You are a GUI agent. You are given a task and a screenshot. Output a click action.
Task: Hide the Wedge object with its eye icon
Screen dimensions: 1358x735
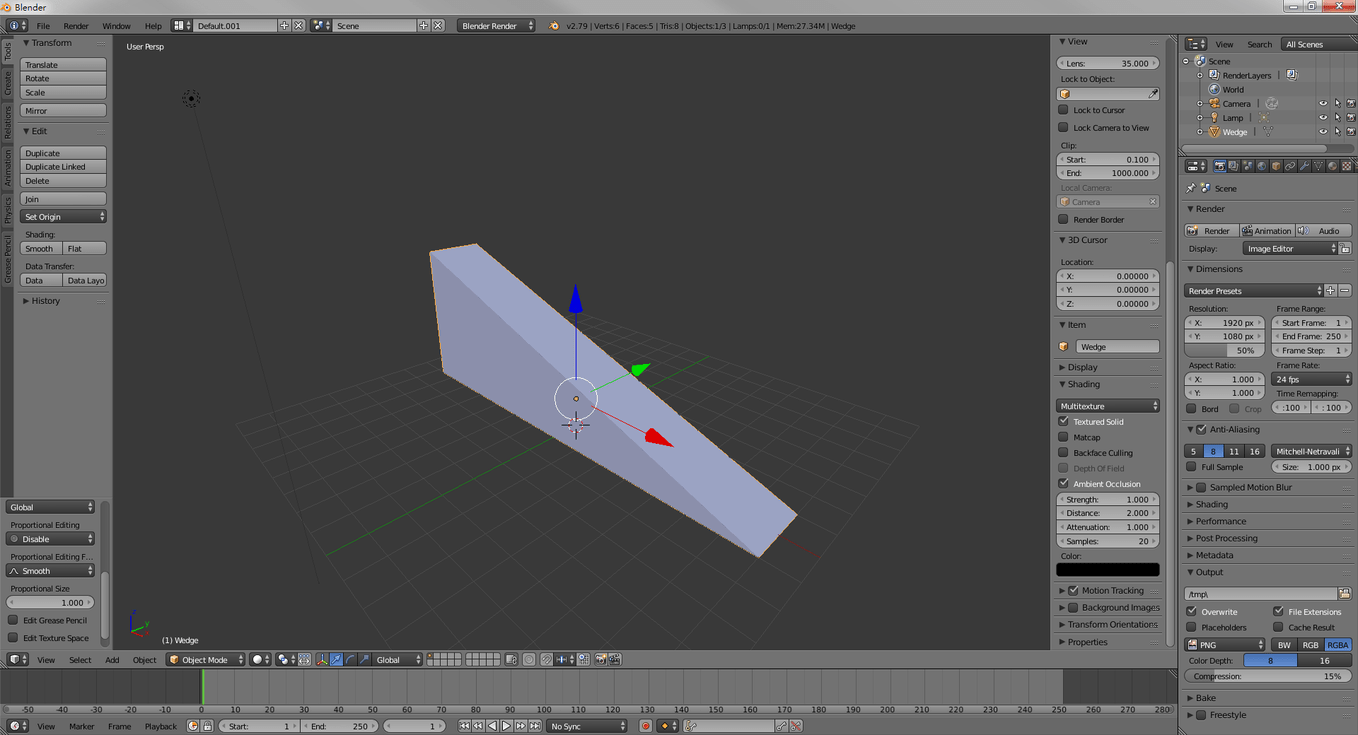pos(1323,132)
